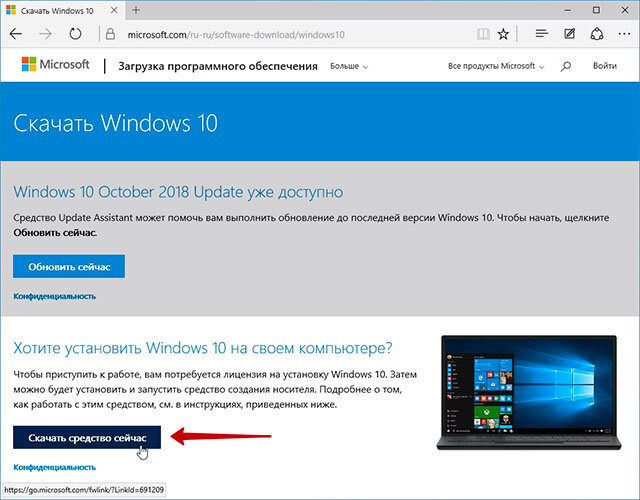Maximize the browser window
640x500 pixels.
(596, 10)
